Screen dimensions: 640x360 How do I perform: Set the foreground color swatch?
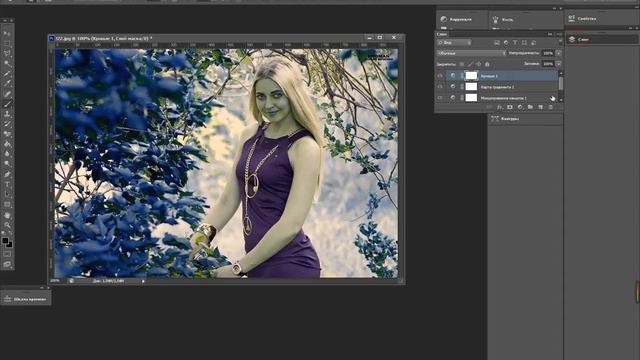pyautogui.click(x=5, y=240)
